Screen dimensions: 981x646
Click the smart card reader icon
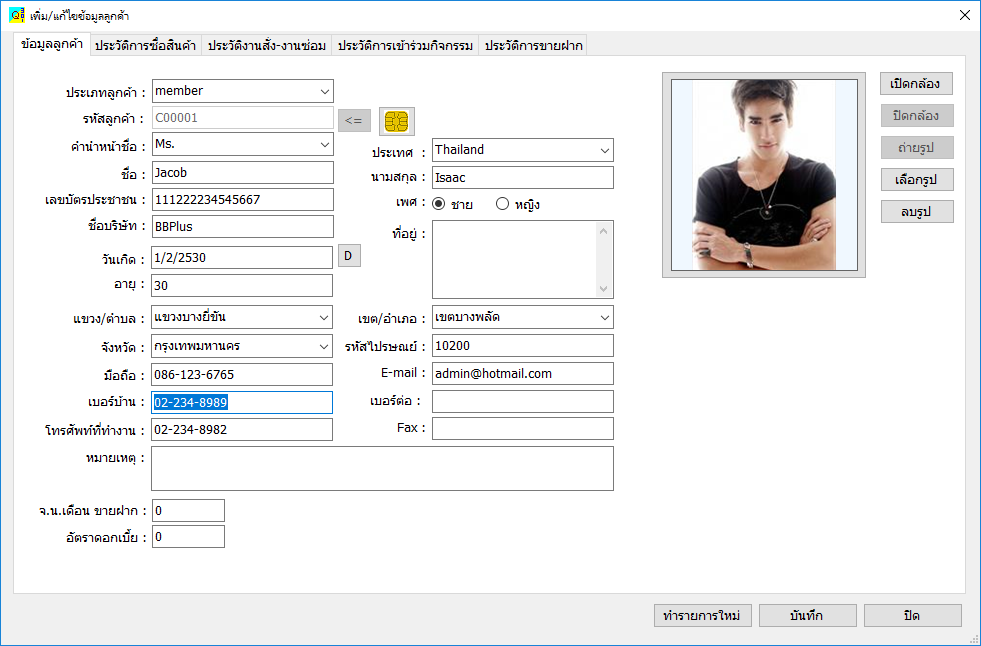click(396, 120)
